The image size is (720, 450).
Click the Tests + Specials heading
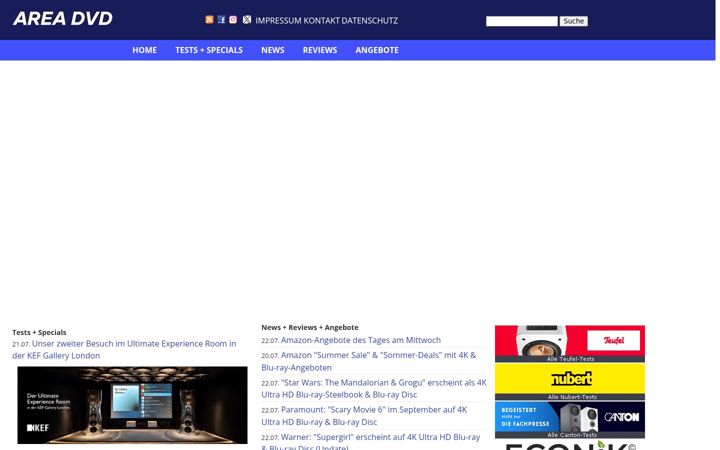[x=39, y=332]
